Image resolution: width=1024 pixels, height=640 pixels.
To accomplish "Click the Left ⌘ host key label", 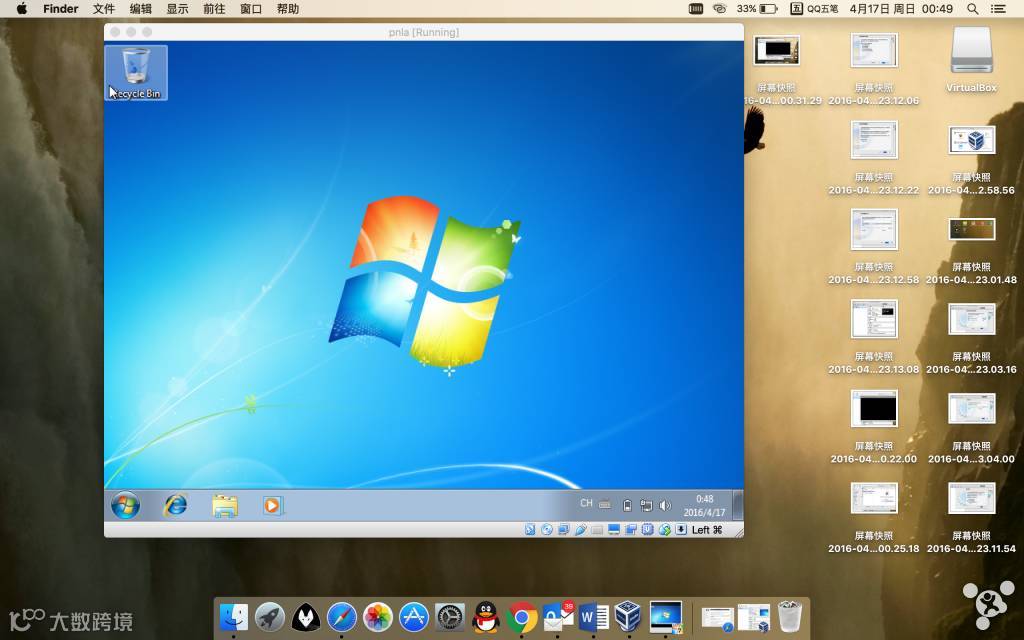I will click(x=707, y=530).
